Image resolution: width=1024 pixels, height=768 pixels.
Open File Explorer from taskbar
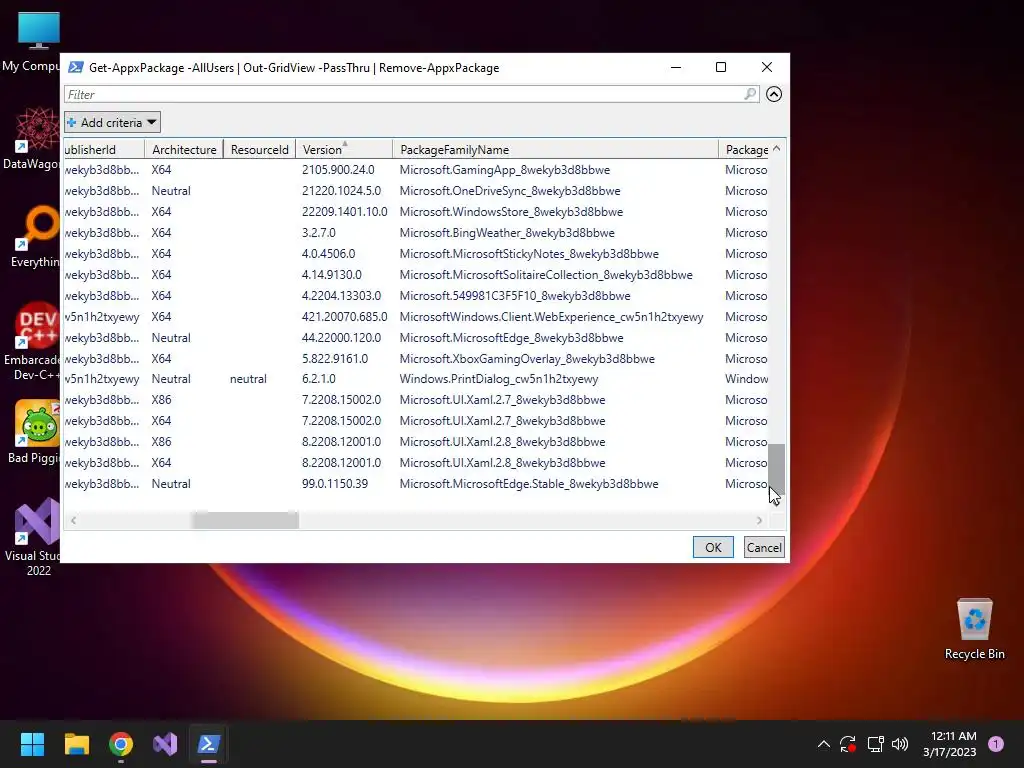(x=76, y=744)
